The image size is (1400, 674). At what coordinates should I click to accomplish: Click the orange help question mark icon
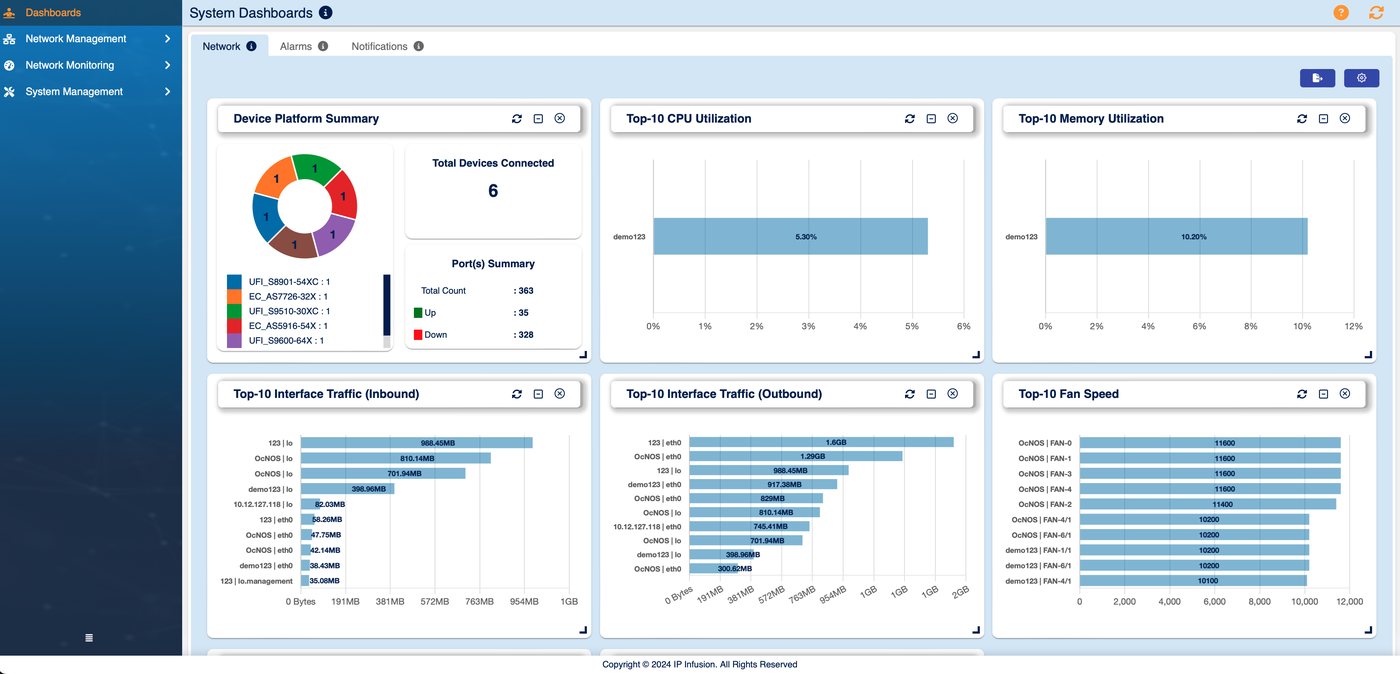[1341, 13]
